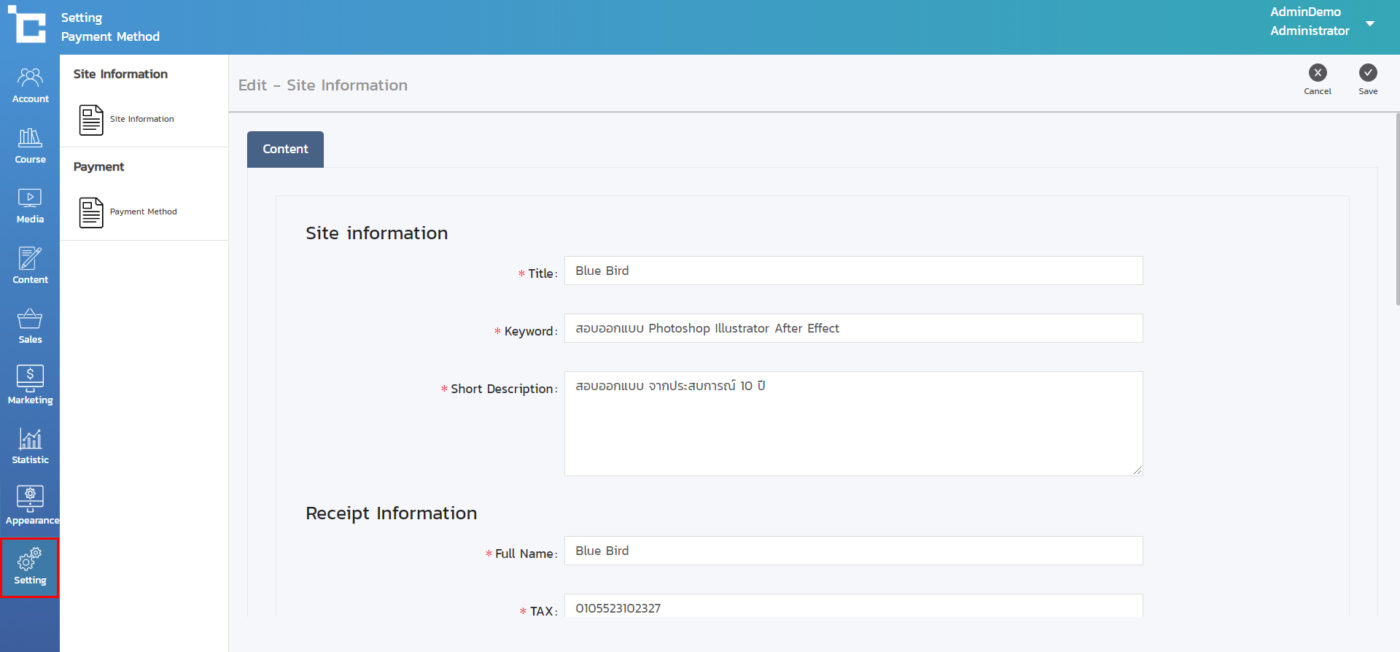Open the Content editor icon
1400x652 pixels.
(30, 265)
